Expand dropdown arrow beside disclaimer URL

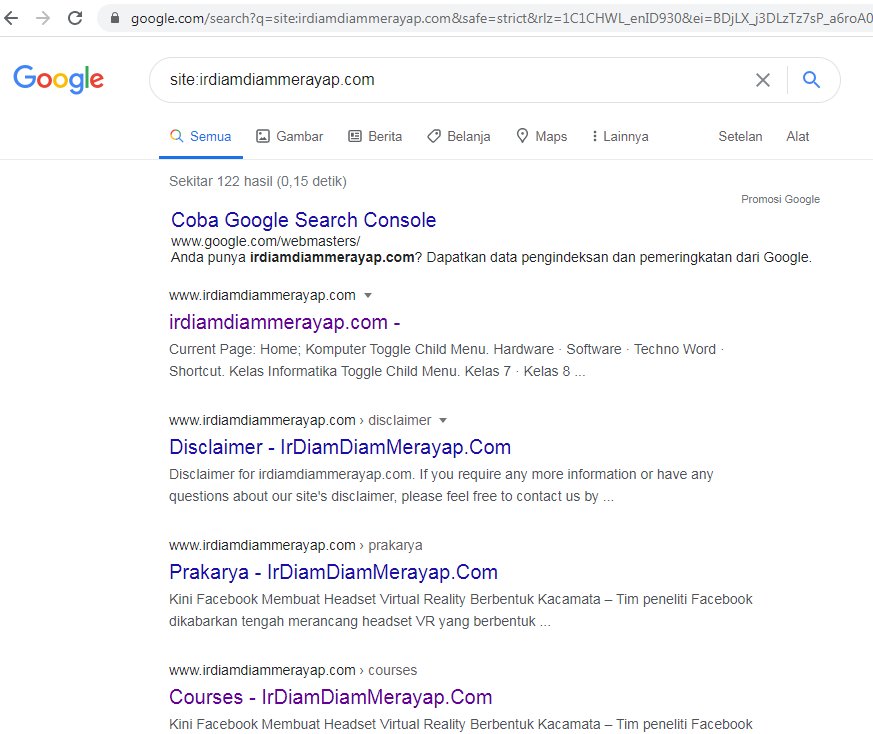point(443,420)
